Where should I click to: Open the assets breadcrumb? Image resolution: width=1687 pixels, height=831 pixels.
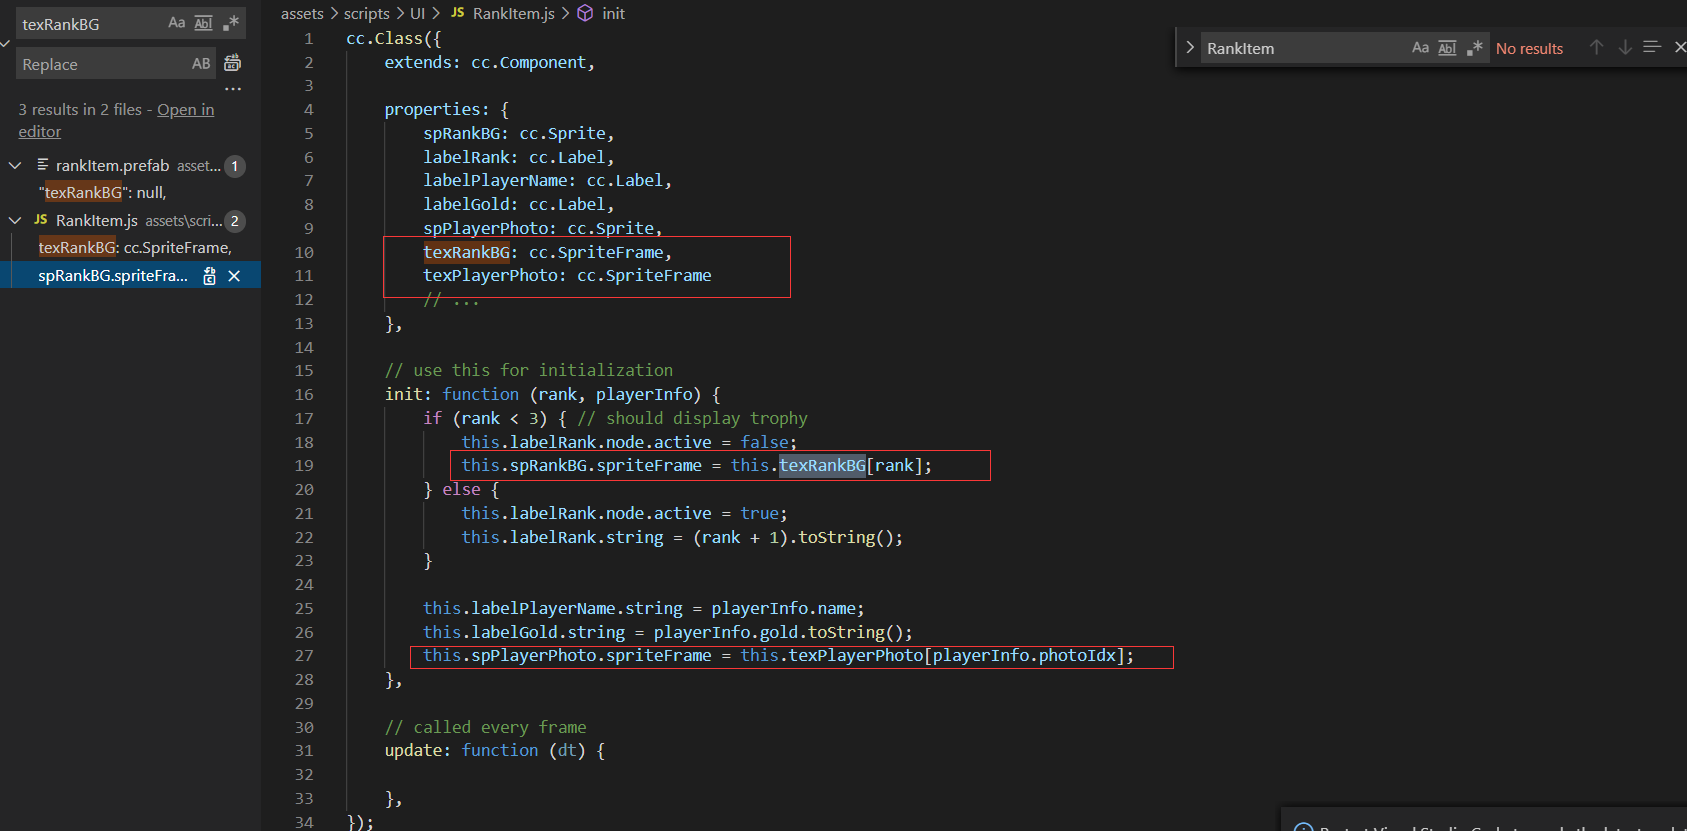pos(302,13)
